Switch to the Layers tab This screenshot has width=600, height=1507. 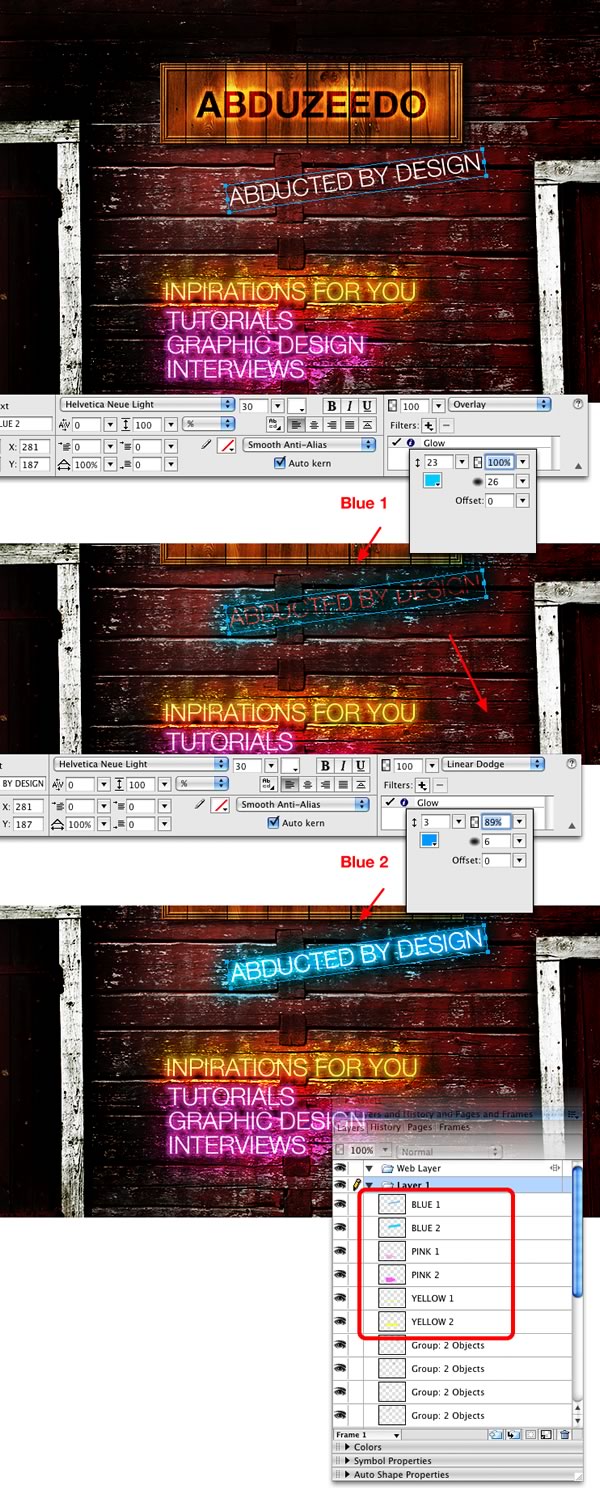point(350,1128)
